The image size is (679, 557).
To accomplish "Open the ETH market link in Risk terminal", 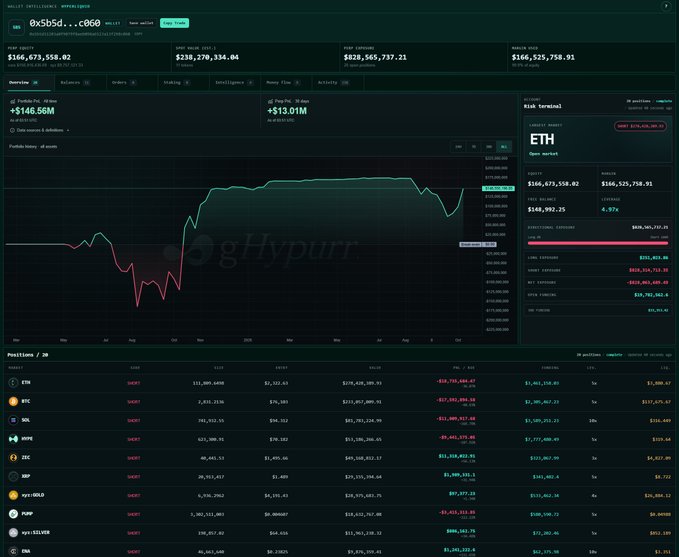I will coord(543,154).
